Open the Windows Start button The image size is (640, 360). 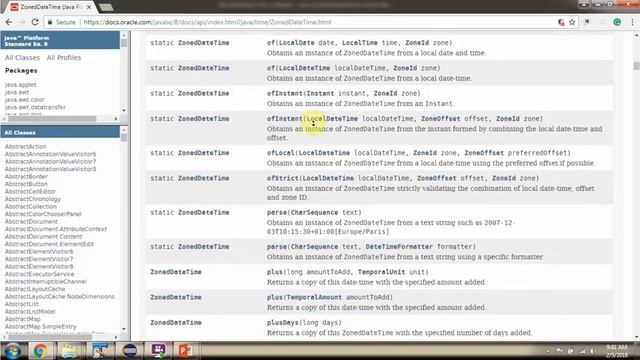[13, 351]
